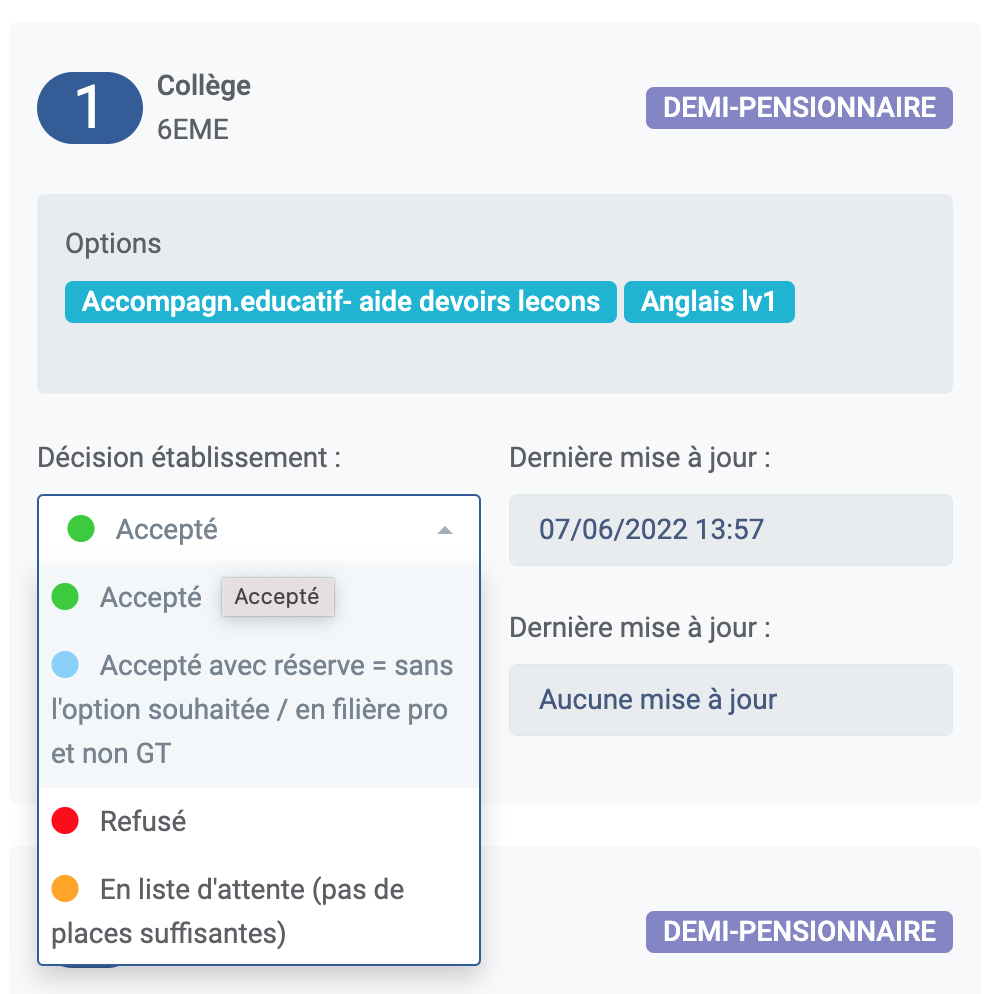
Task: Click the Collège 6EME heading
Action: pos(203,107)
